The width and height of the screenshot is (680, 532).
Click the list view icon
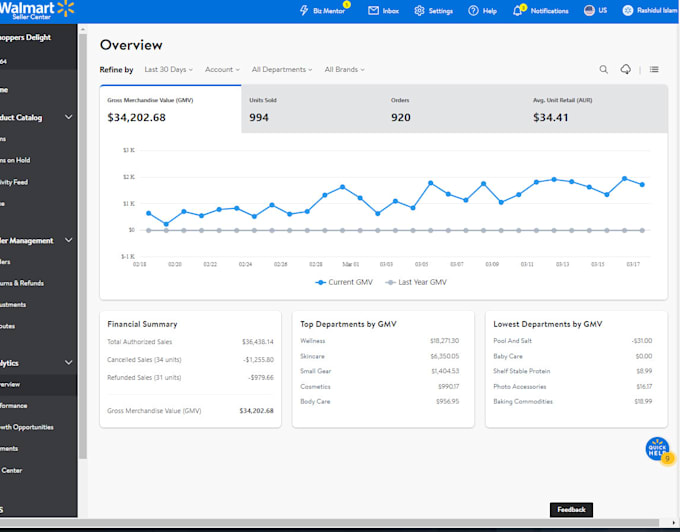(x=654, y=69)
